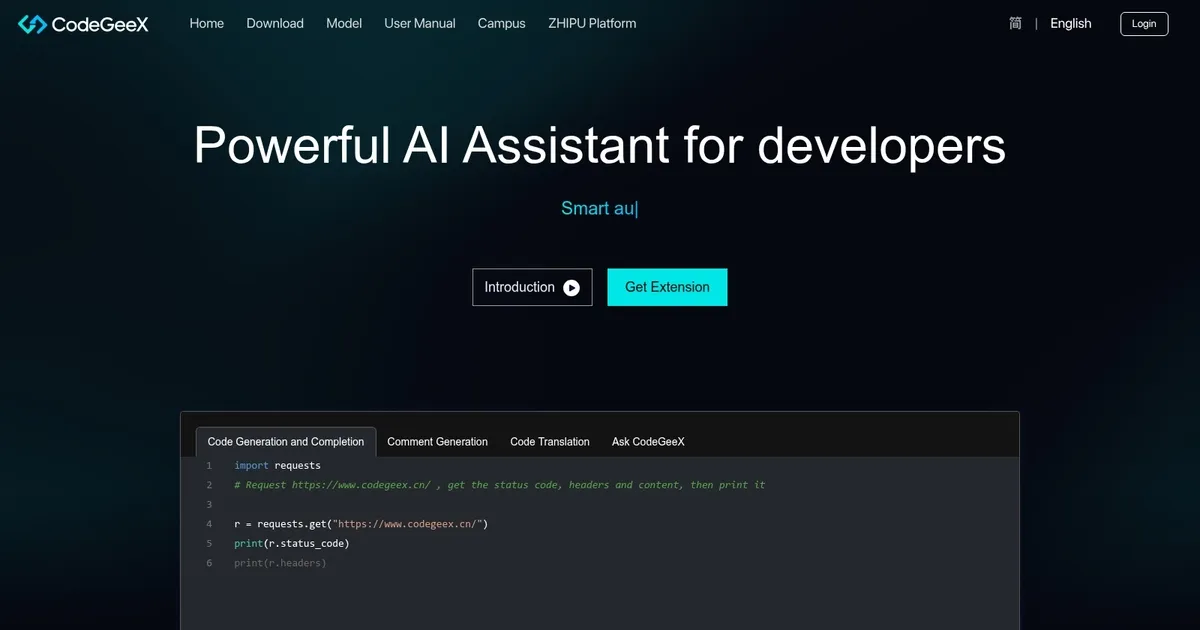1200x630 pixels.
Task: Switch to Ask CodeGeeX tab
Action: pos(648,442)
